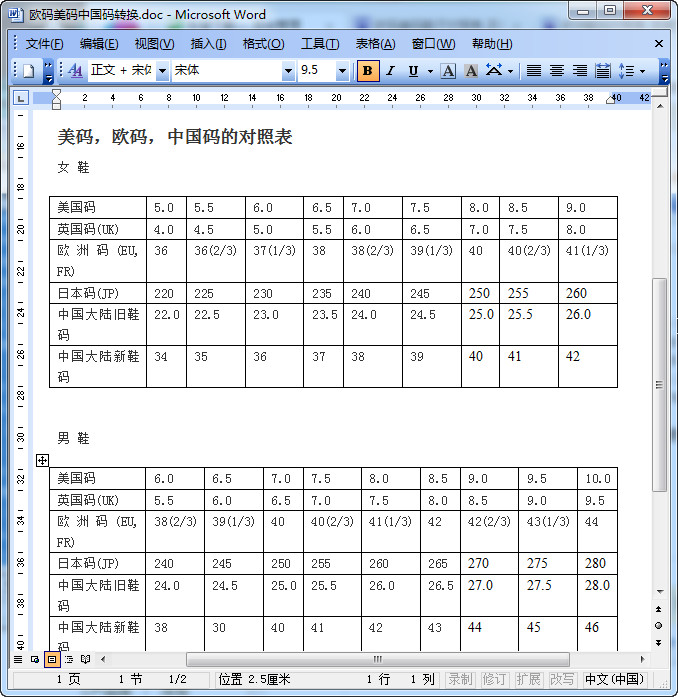
Task: Toggle Underline formatting button
Action: tap(413, 71)
